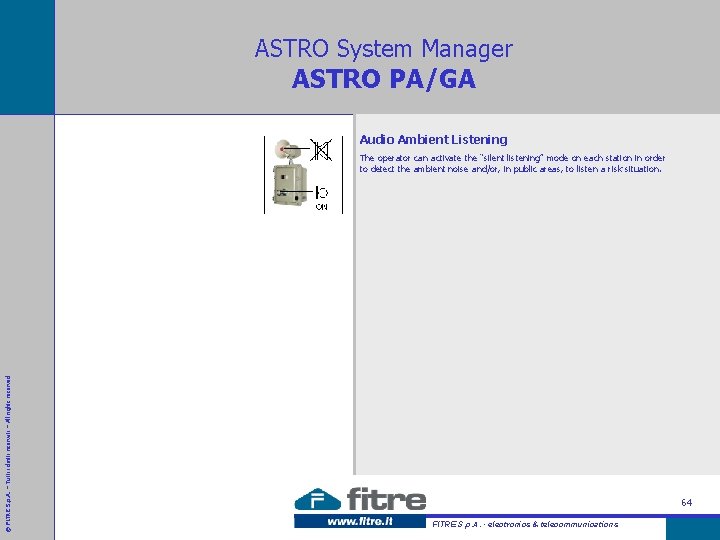This screenshot has width=720, height=540.
Task: Select the muted loudspeaker crossed-out symbol
Action: point(321,150)
